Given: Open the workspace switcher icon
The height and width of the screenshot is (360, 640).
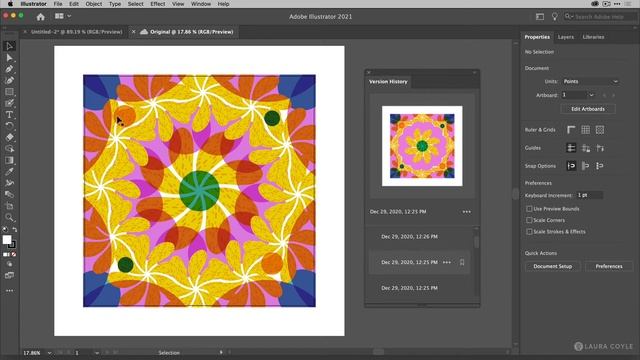Looking at the screenshot, I should coord(540,16).
